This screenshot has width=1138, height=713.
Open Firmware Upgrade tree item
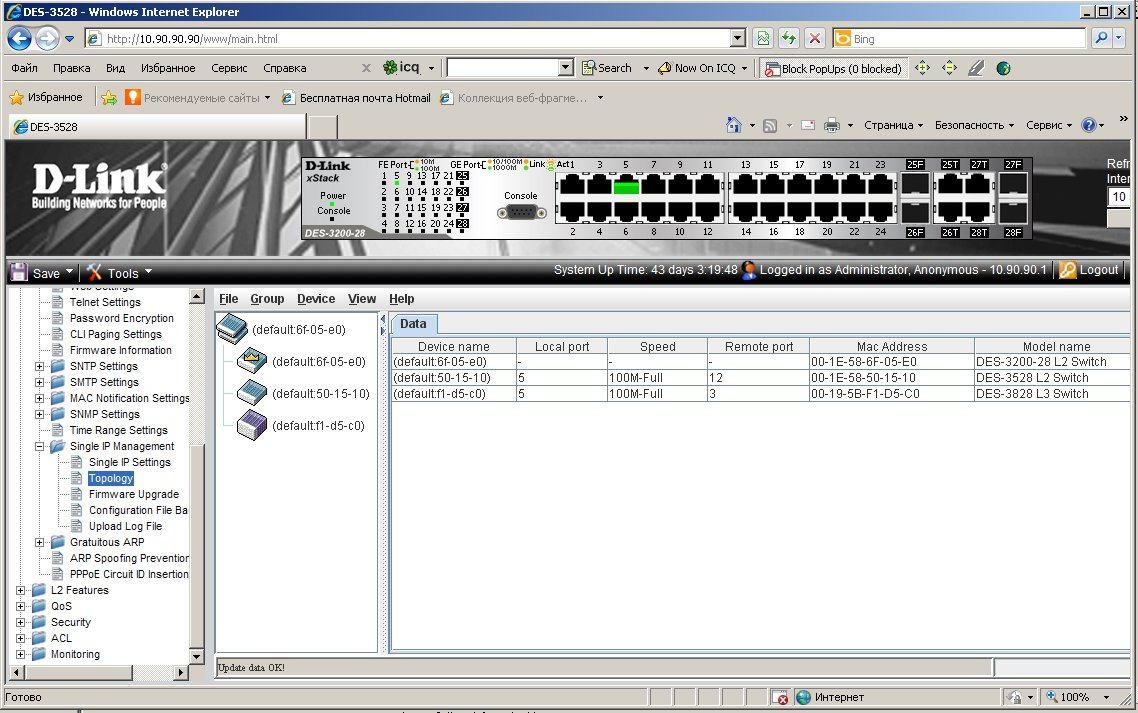click(x=134, y=494)
